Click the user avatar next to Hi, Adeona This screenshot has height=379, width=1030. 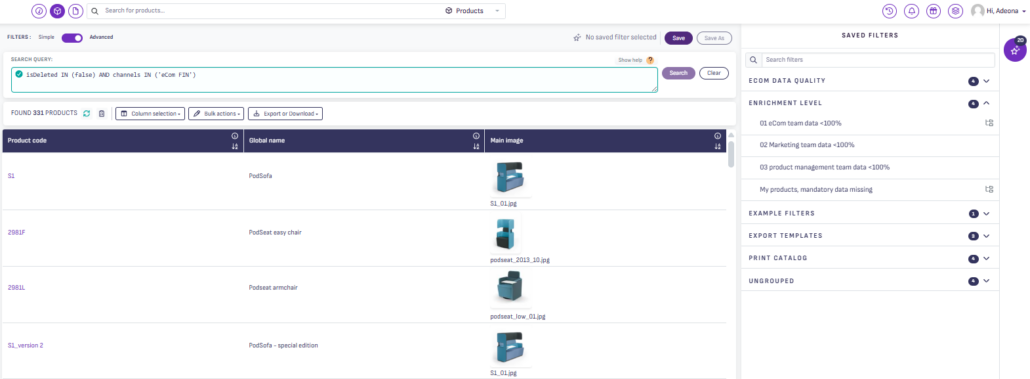(977, 11)
